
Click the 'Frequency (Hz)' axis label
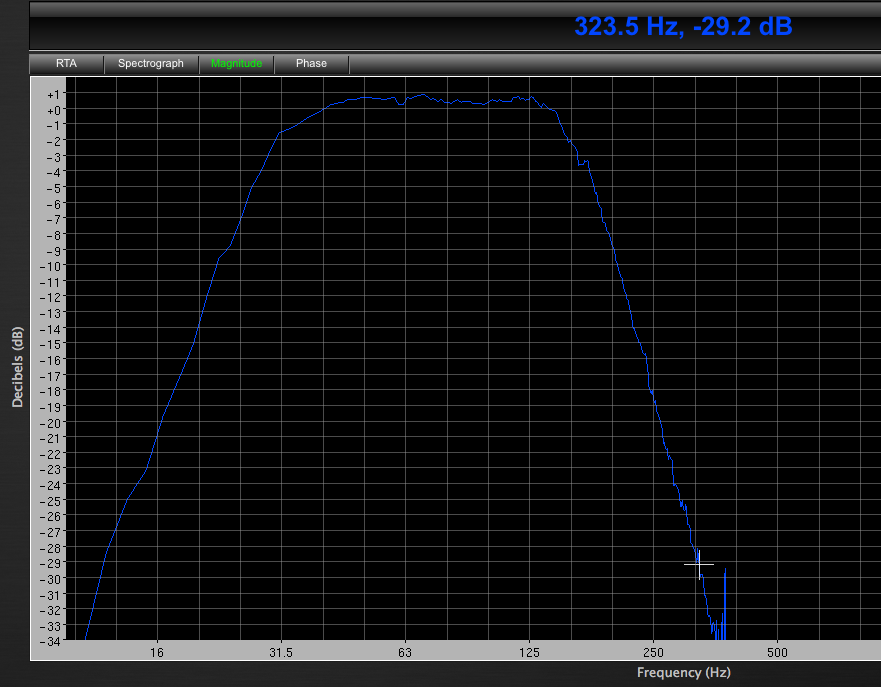point(683,672)
